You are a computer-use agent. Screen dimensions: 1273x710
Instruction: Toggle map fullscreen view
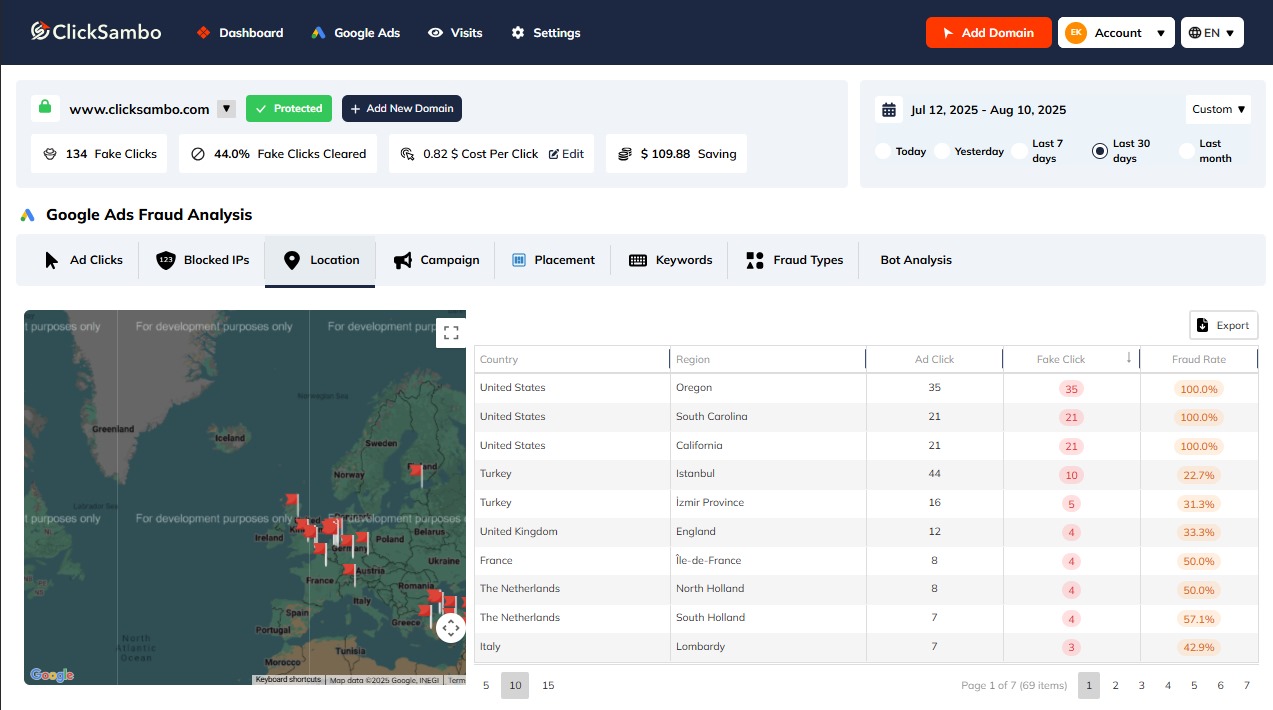point(450,333)
